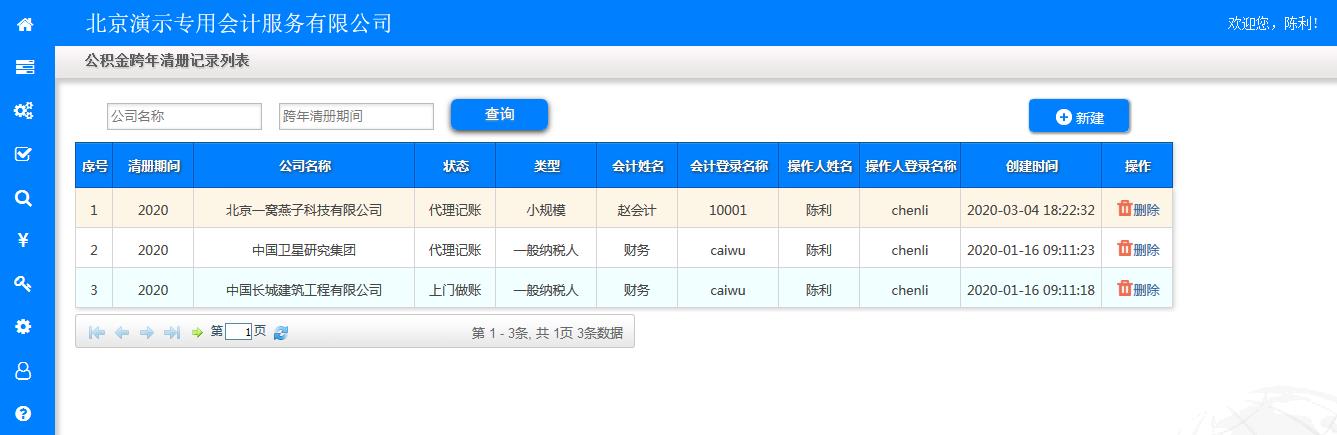Screen dimensions: 1337x435
Task: Click the 操作 column header
Action: pyautogui.click(x=1137, y=166)
